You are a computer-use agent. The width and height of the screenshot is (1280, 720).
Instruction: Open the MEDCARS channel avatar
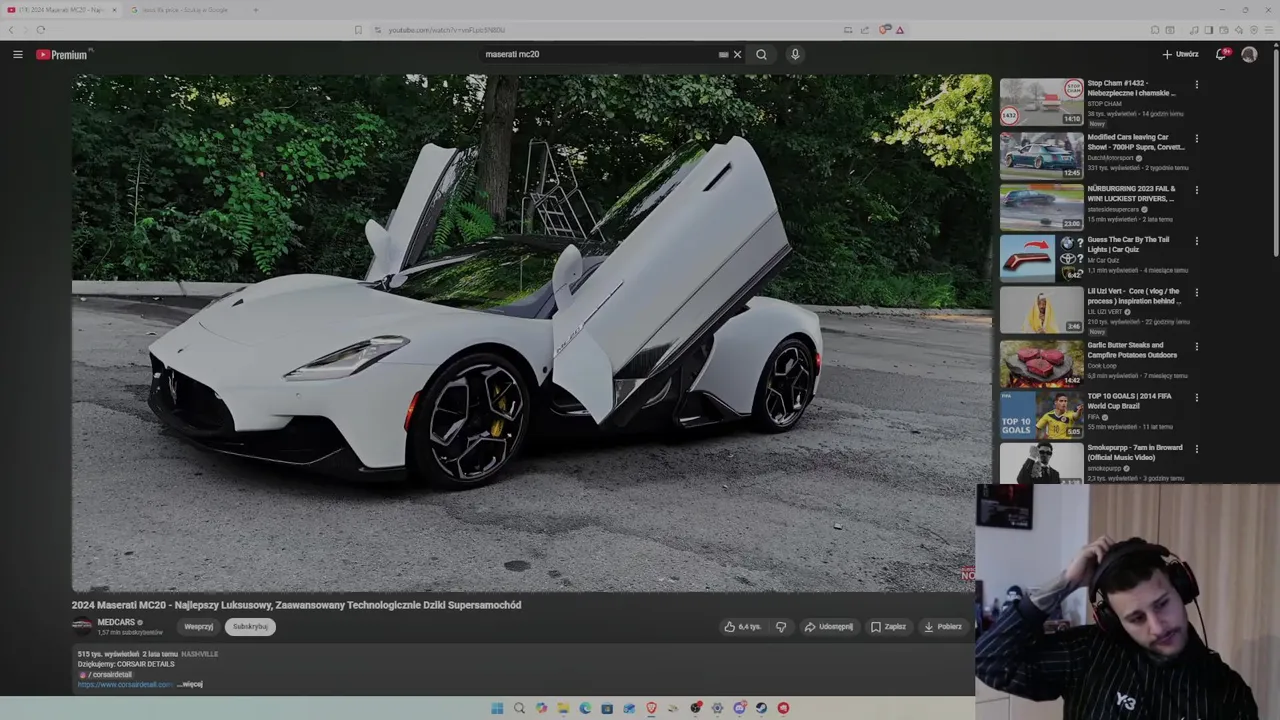[82, 627]
